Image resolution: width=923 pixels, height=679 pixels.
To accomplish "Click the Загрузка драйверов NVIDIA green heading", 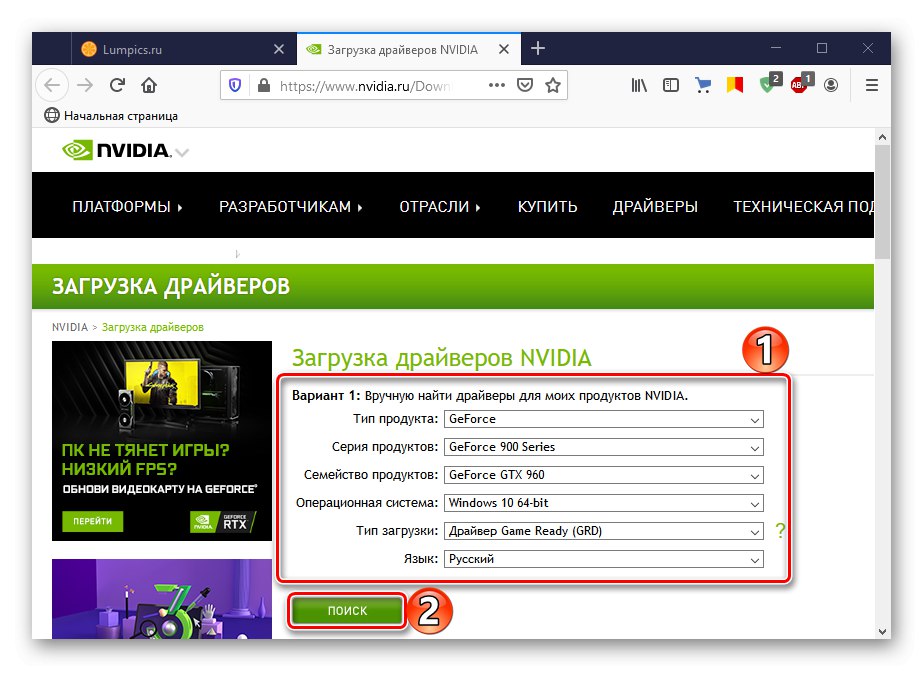I will pyautogui.click(x=441, y=358).
